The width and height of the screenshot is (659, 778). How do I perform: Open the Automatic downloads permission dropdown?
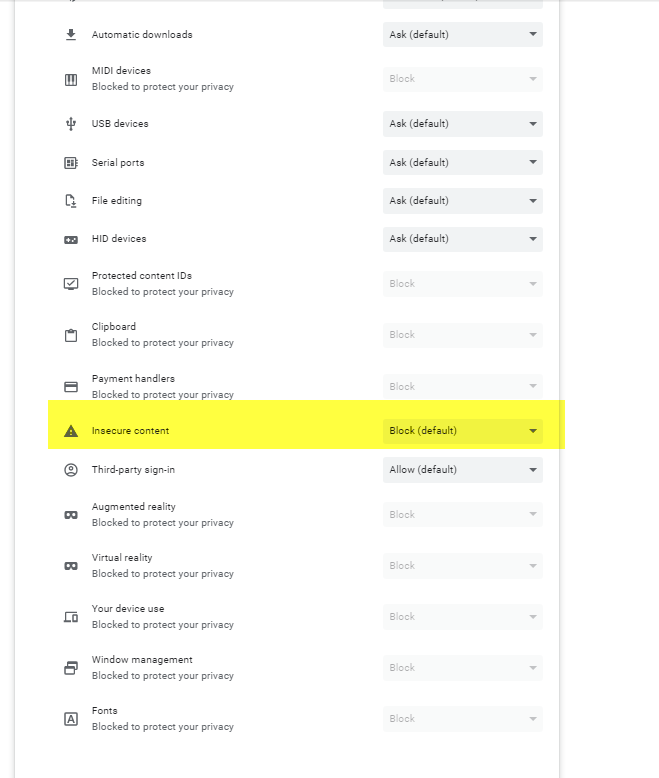click(462, 35)
